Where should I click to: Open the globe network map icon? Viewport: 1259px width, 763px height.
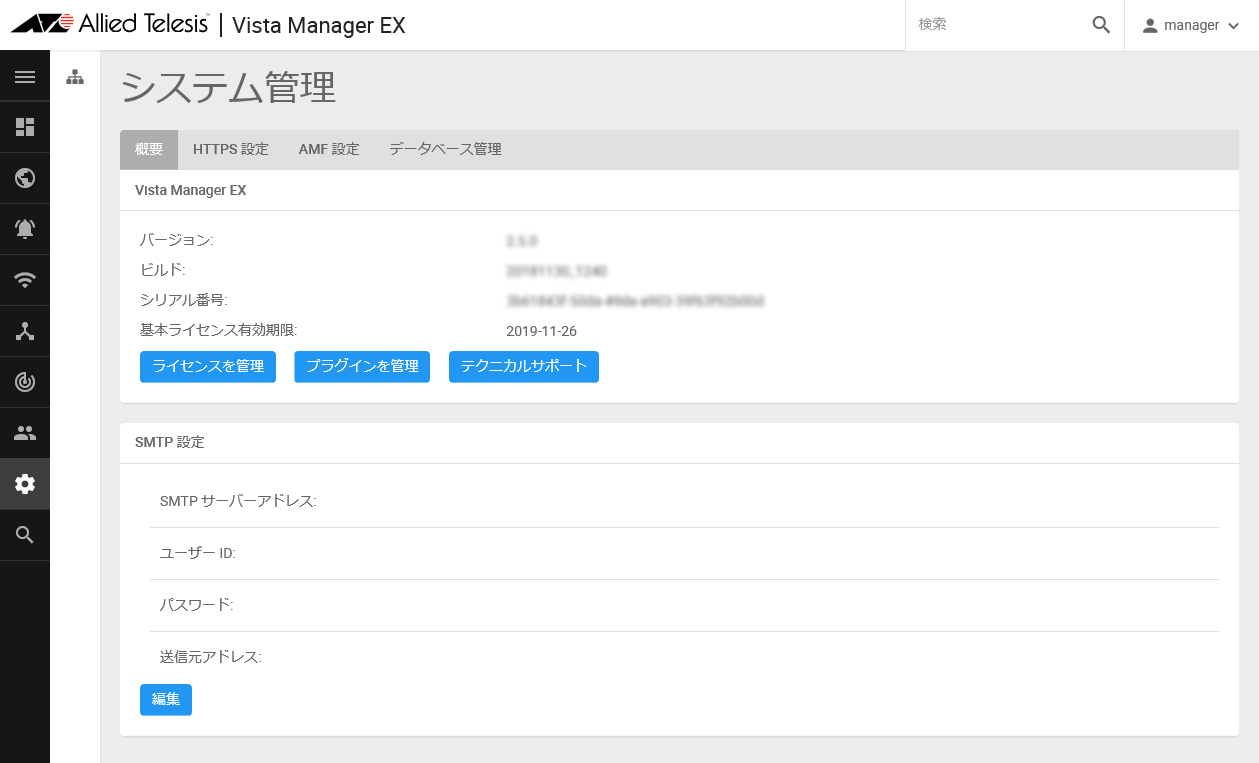tap(25, 178)
